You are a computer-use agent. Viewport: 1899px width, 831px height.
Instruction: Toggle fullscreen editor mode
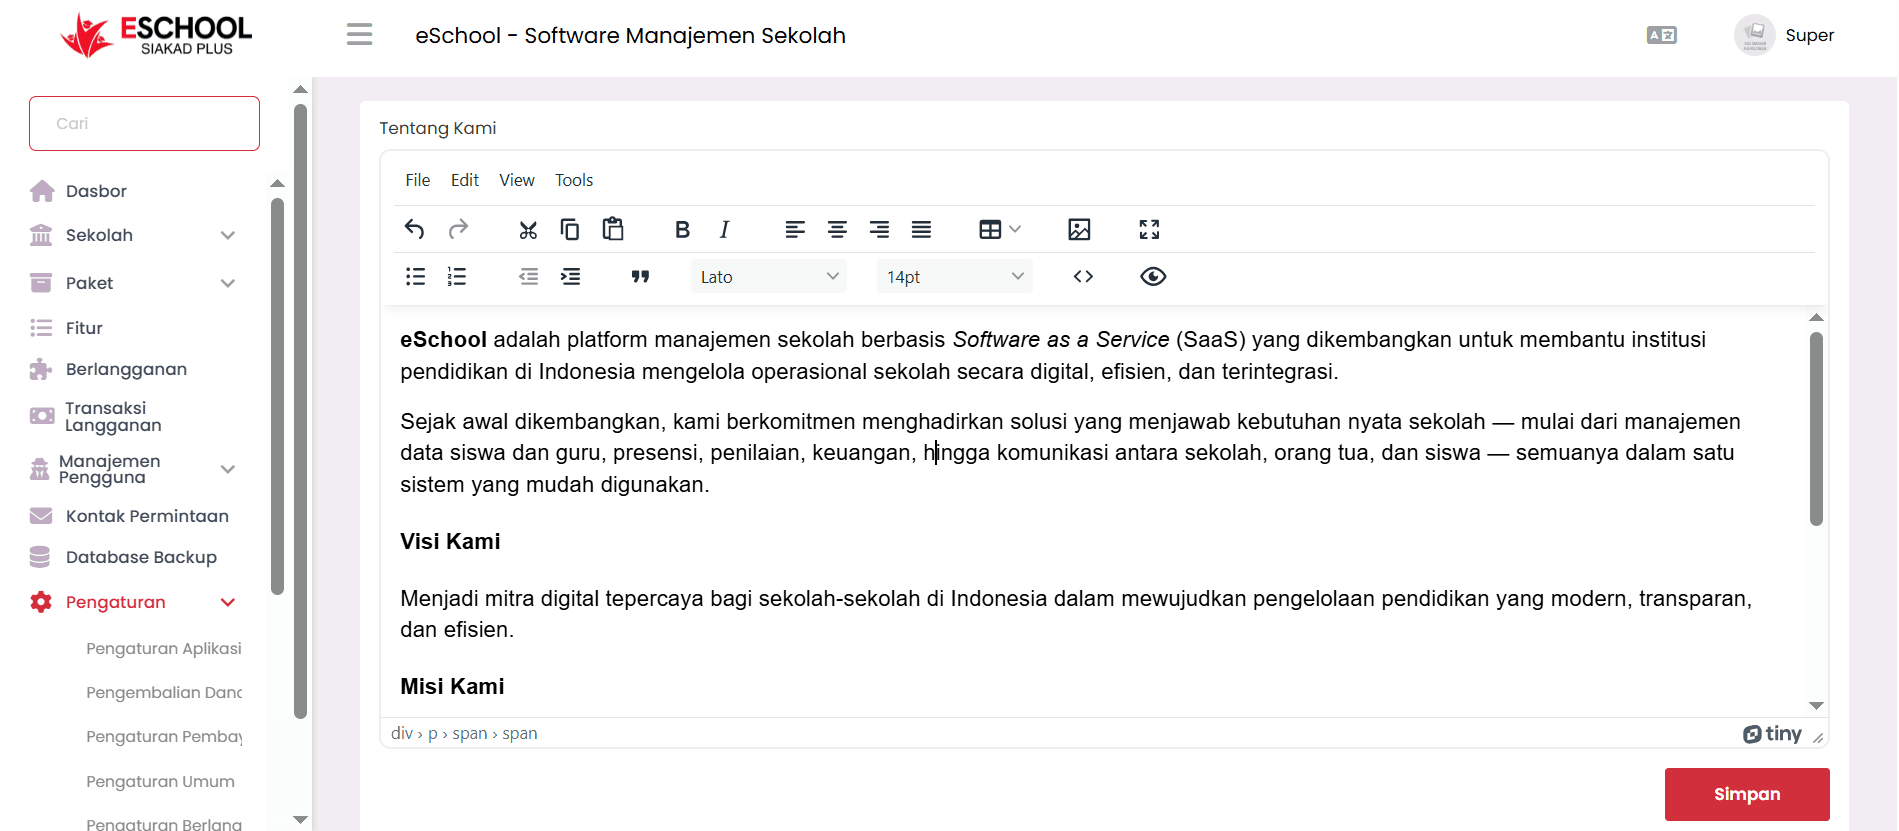tap(1149, 229)
